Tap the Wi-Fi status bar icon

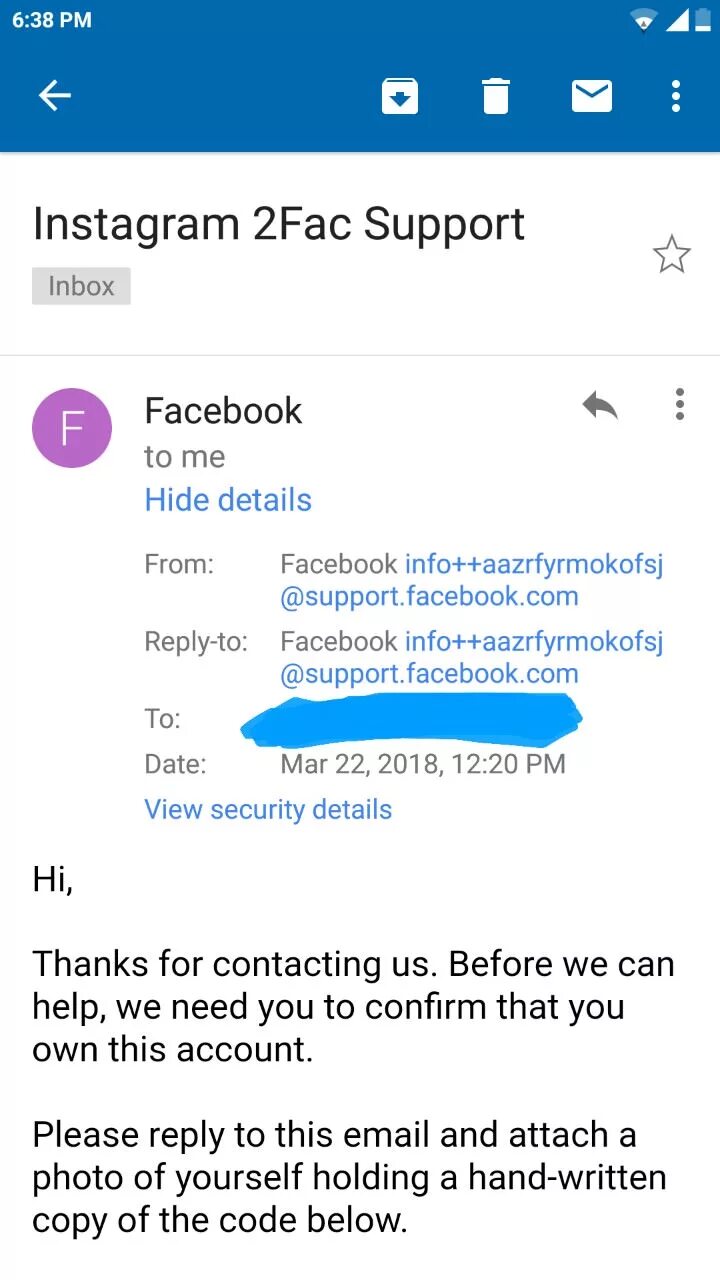pyautogui.click(x=644, y=20)
